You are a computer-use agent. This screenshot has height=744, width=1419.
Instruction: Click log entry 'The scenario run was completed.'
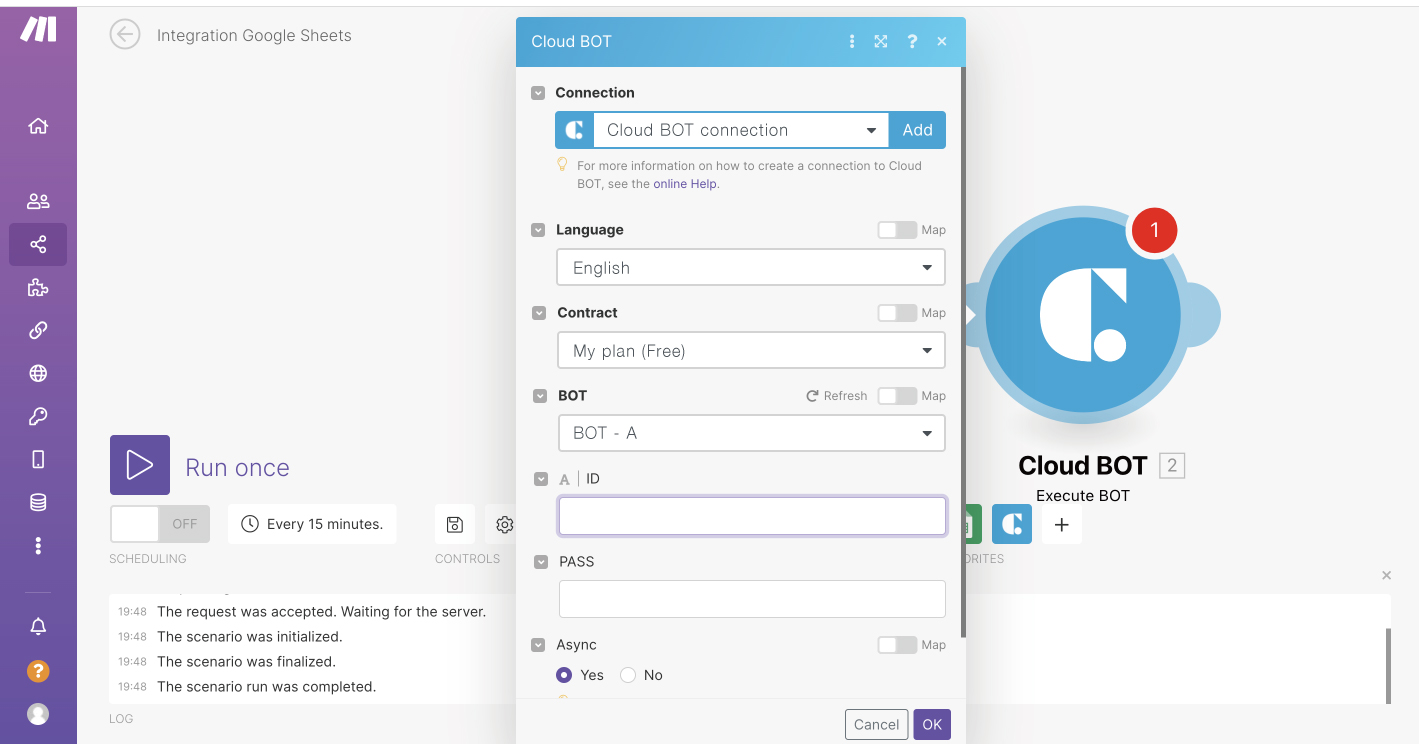[x=266, y=687]
